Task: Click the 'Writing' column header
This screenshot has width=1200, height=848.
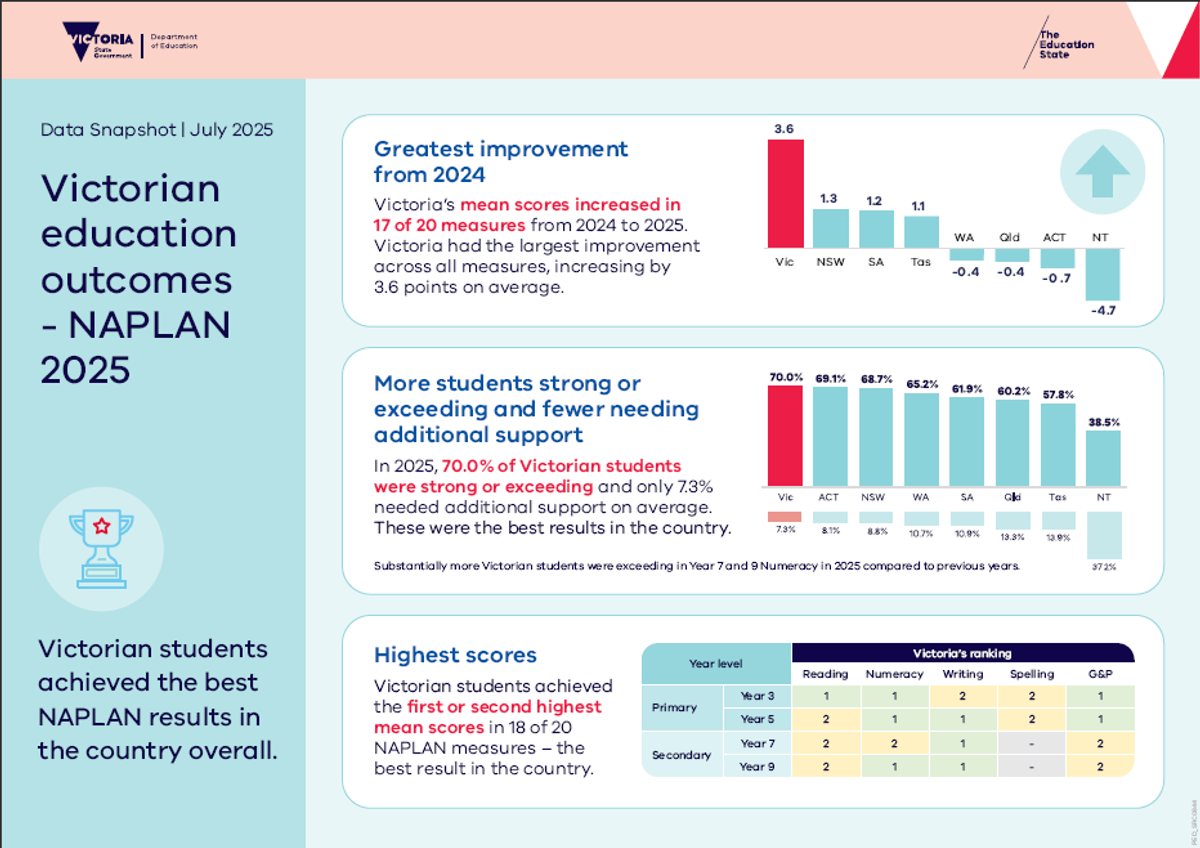Action: 963,674
